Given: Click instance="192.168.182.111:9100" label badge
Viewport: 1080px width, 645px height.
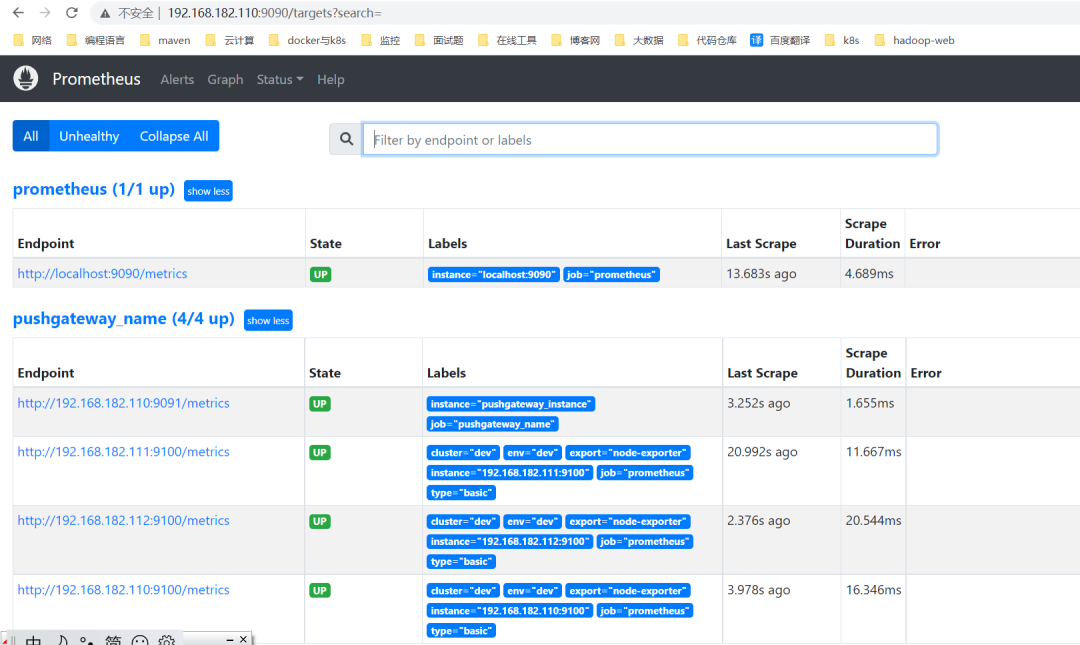Looking at the screenshot, I should click(510, 473).
